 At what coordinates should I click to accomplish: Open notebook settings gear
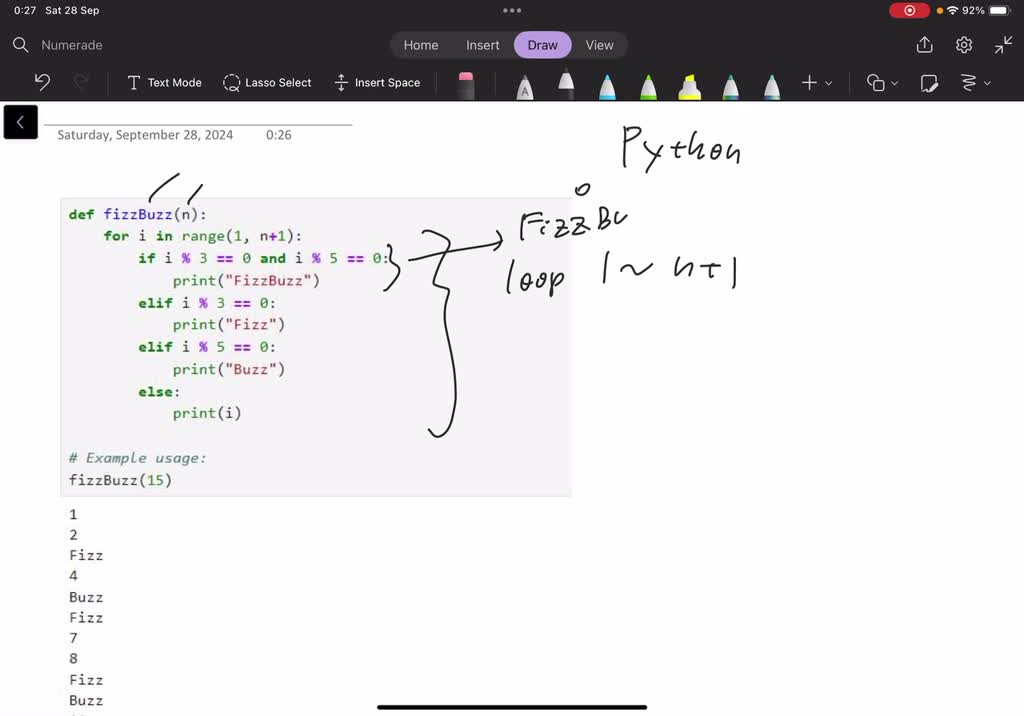pyautogui.click(x=964, y=45)
